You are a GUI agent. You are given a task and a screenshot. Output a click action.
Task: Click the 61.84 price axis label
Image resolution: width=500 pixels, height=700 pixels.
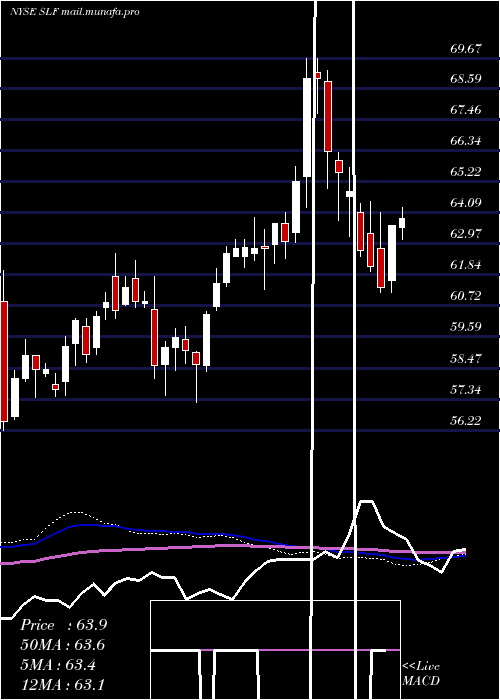click(x=466, y=265)
